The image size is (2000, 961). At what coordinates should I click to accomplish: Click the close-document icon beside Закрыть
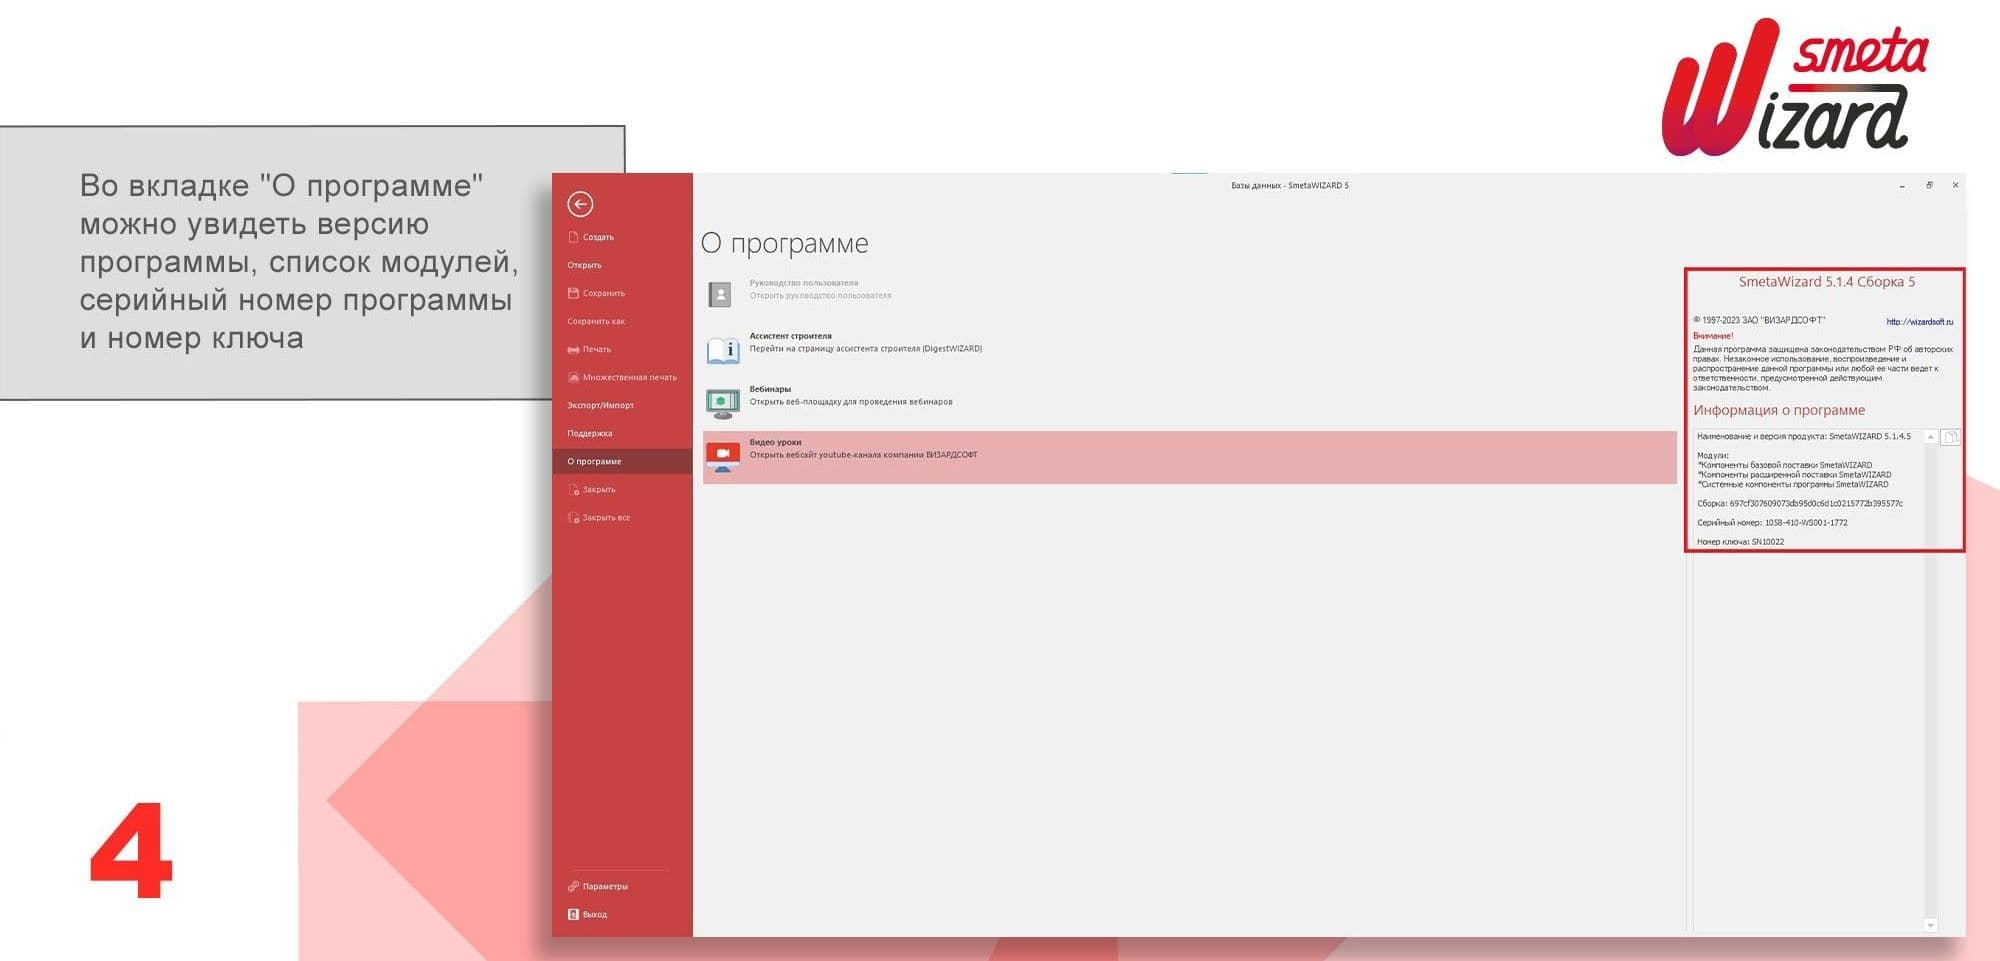(x=573, y=489)
